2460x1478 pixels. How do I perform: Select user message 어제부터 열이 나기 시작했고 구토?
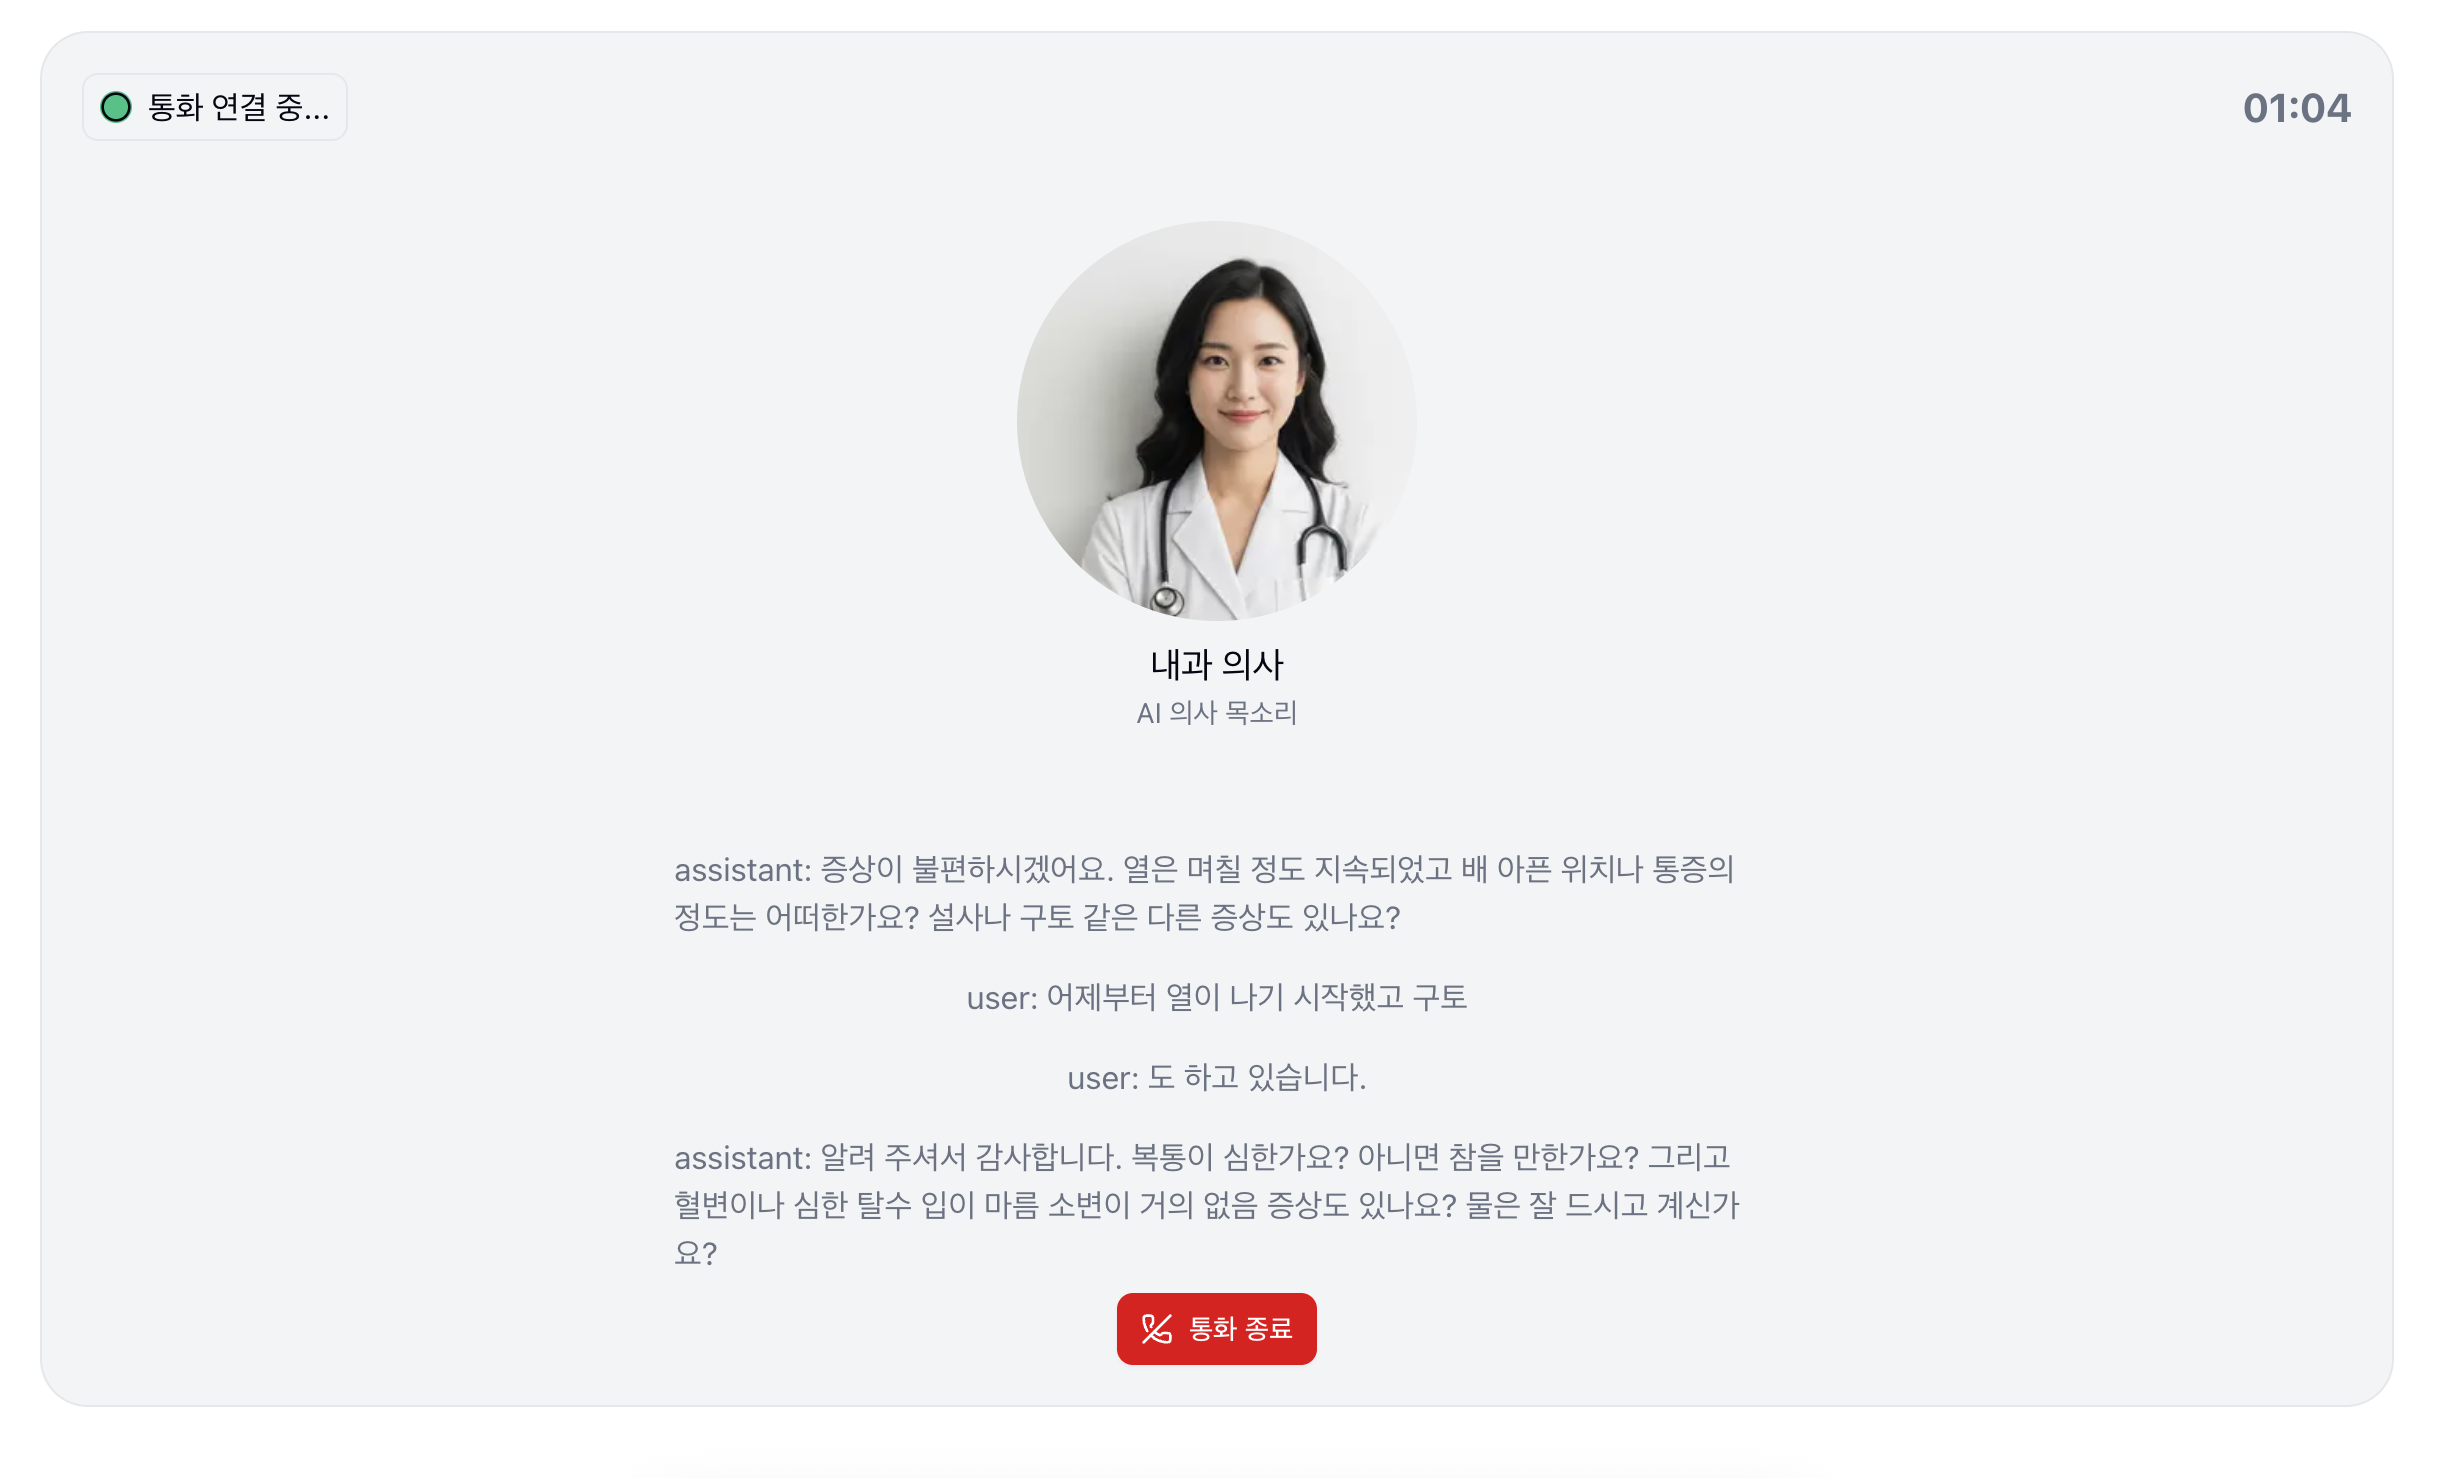click(x=1216, y=997)
